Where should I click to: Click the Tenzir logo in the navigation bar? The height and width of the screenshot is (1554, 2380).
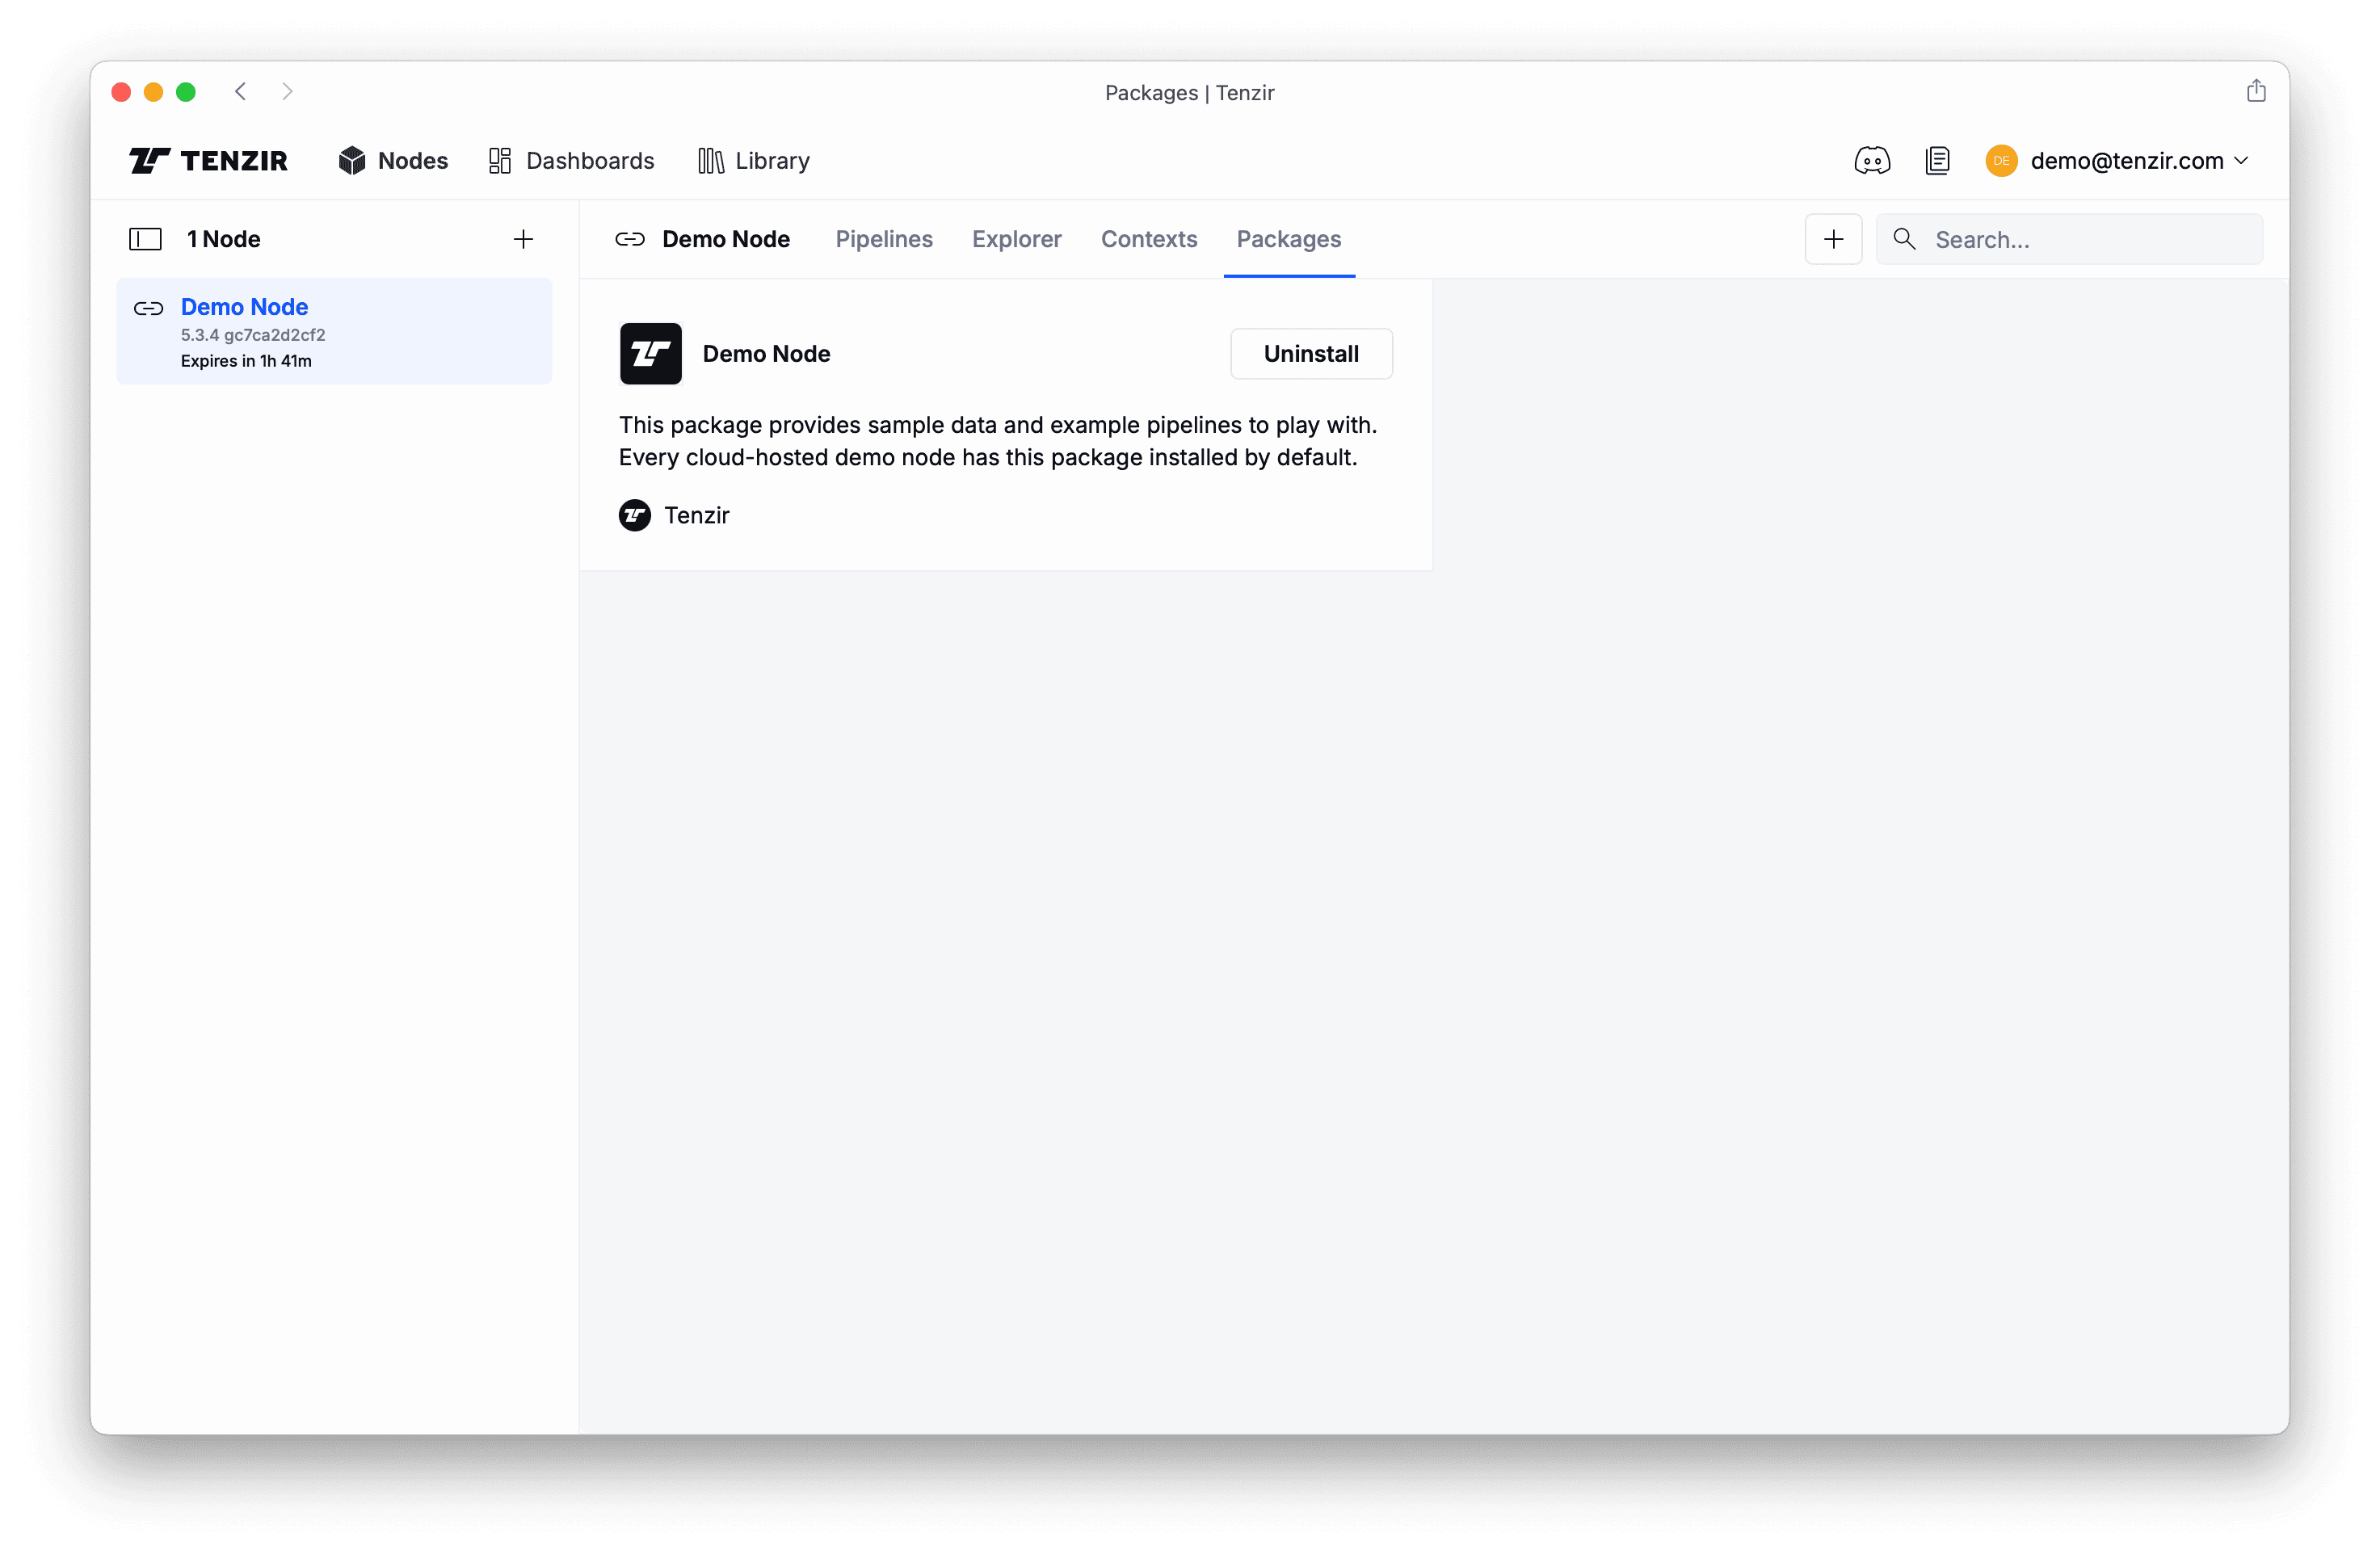click(208, 160)
